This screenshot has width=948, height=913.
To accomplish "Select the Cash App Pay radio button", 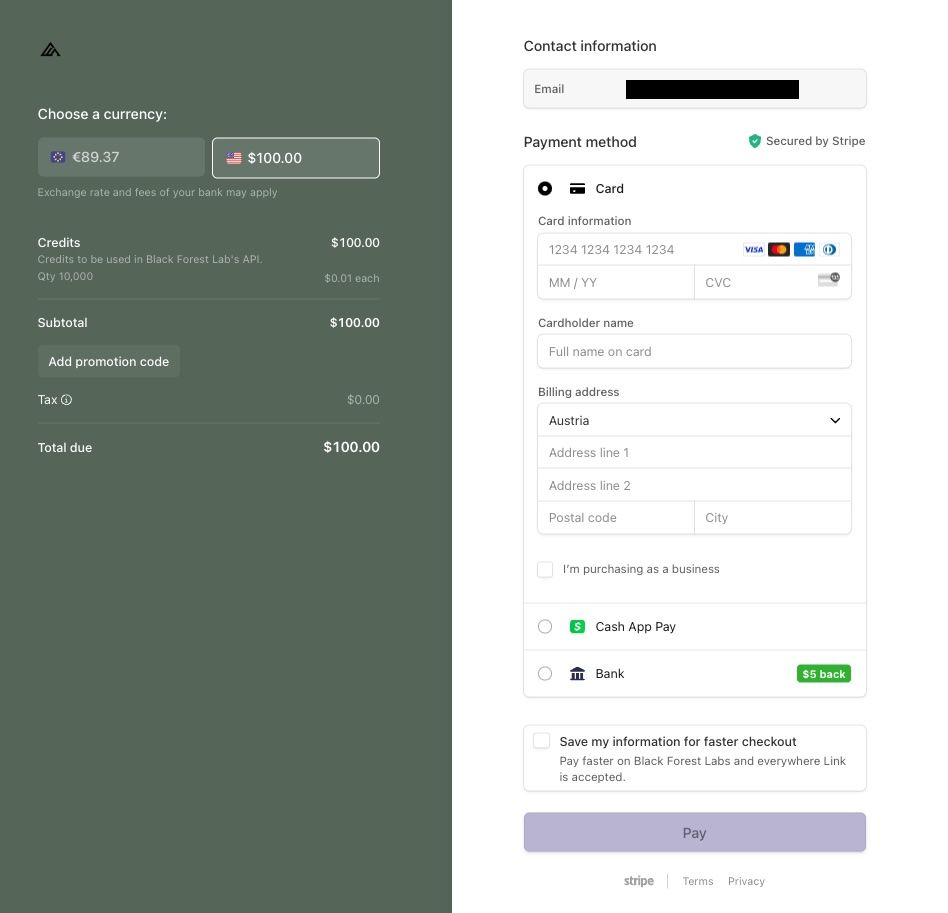I will pos(545,626).
